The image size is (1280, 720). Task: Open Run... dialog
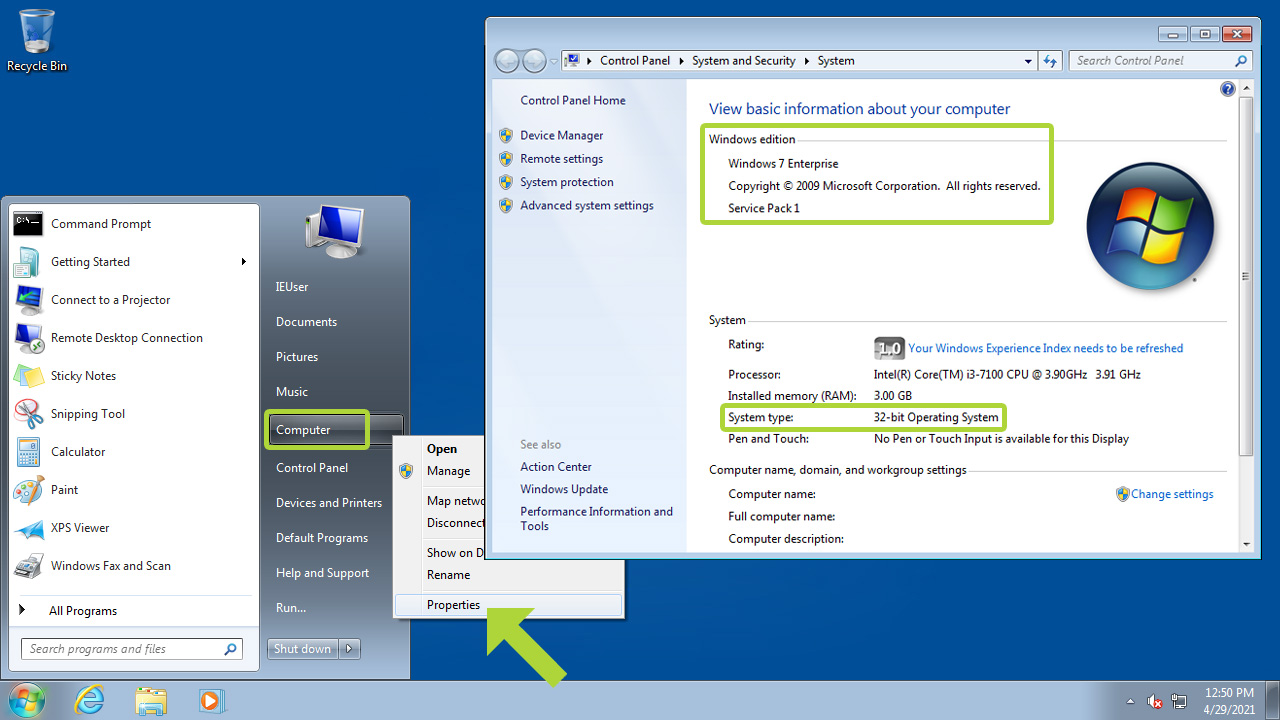click(x=291, y=608)
